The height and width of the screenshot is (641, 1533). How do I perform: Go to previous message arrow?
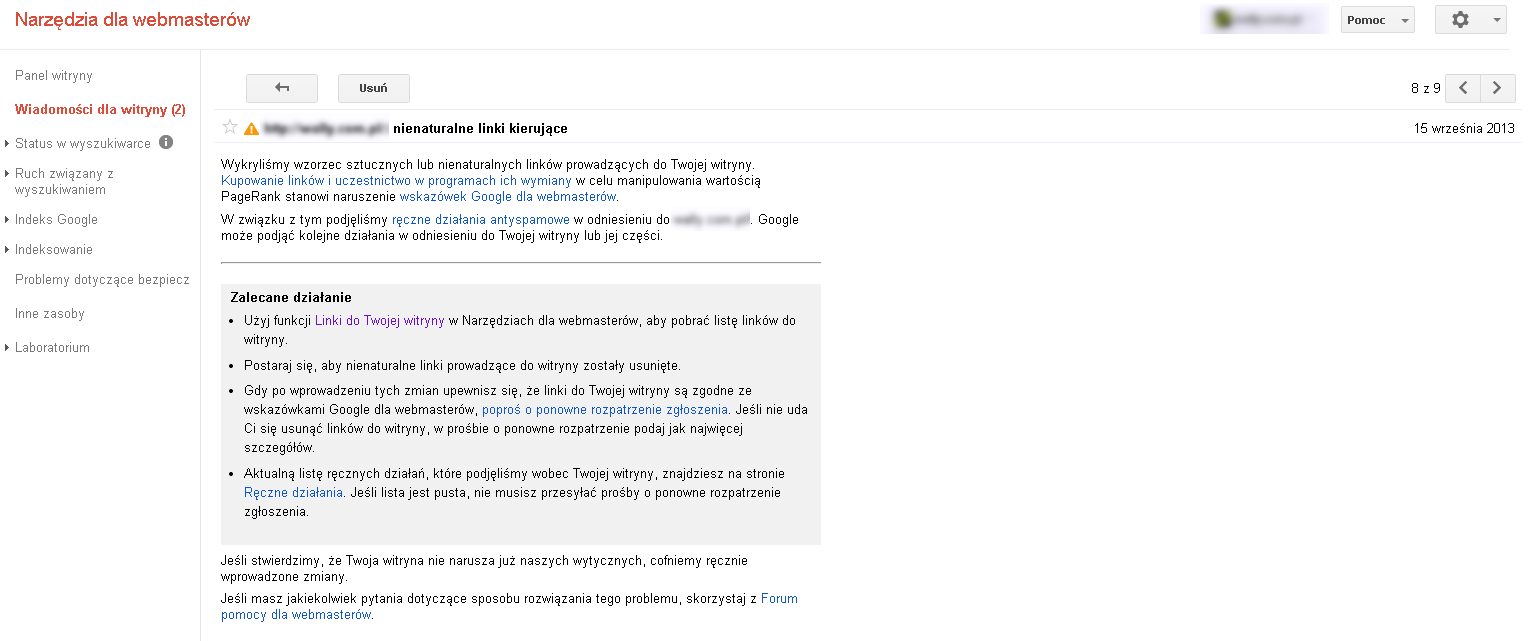[x=1463, y=88]
